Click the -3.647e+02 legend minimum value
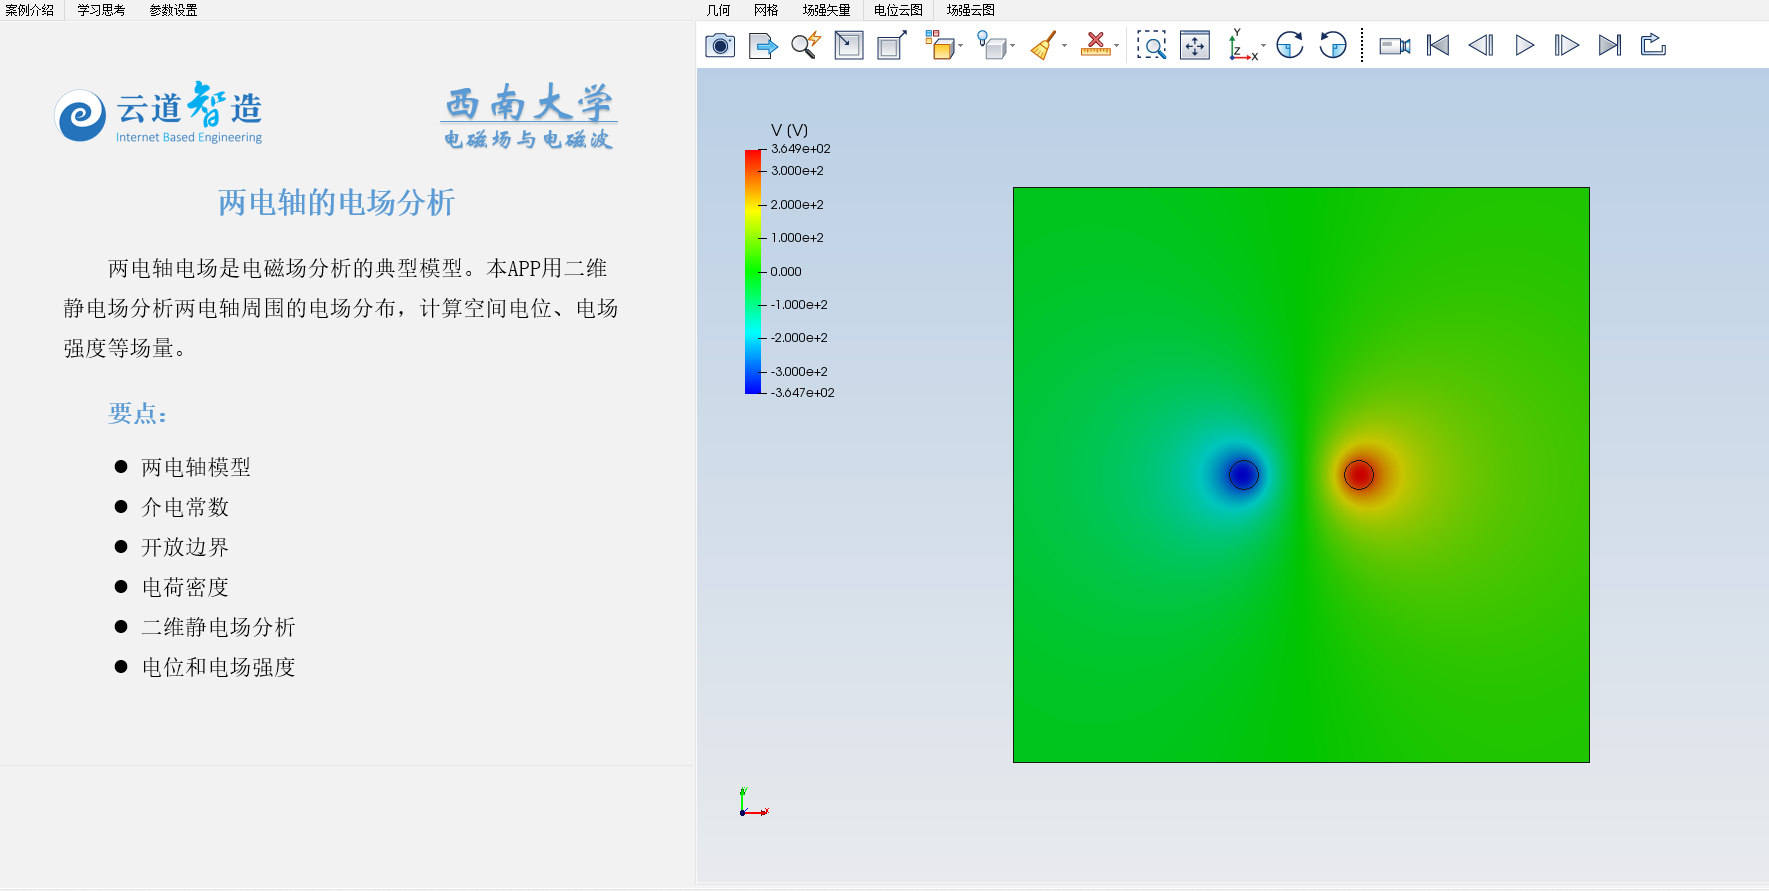This screenshot has width=1769, height=891. 802,393
